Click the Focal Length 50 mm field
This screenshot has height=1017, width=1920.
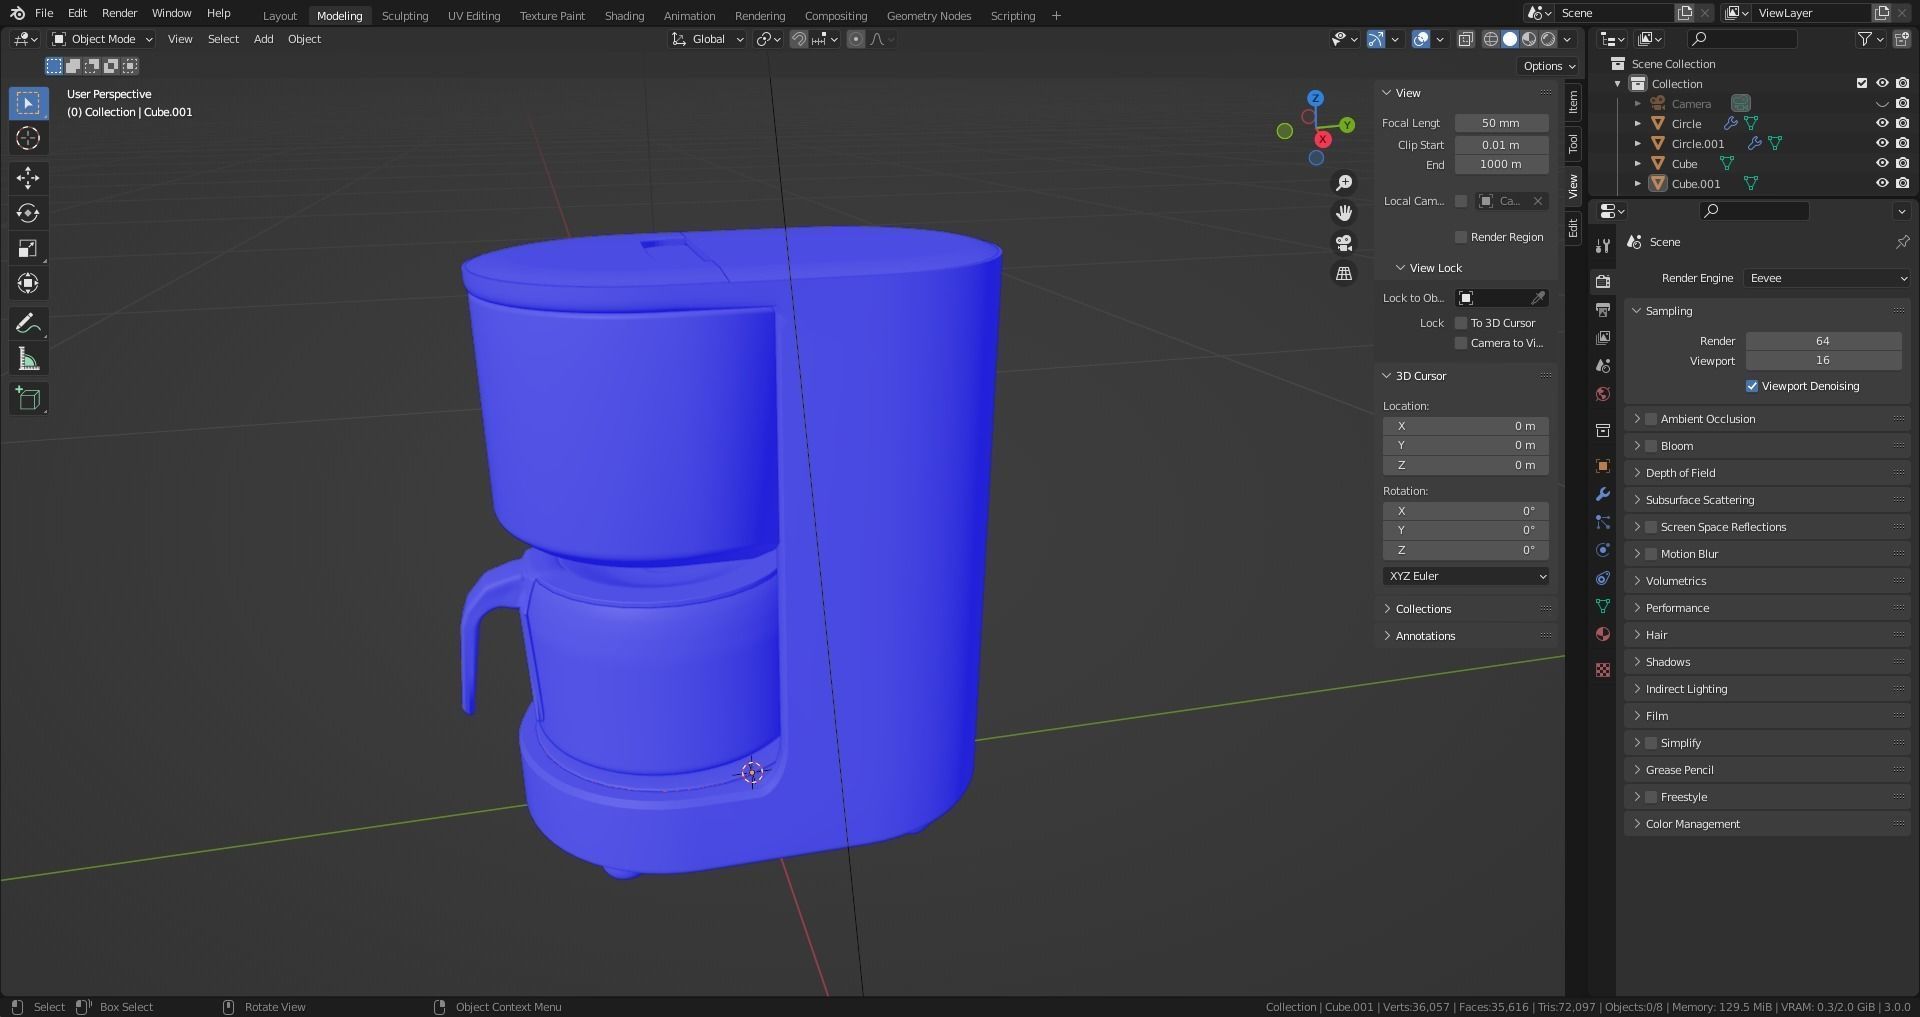[x=1501, y=123]
